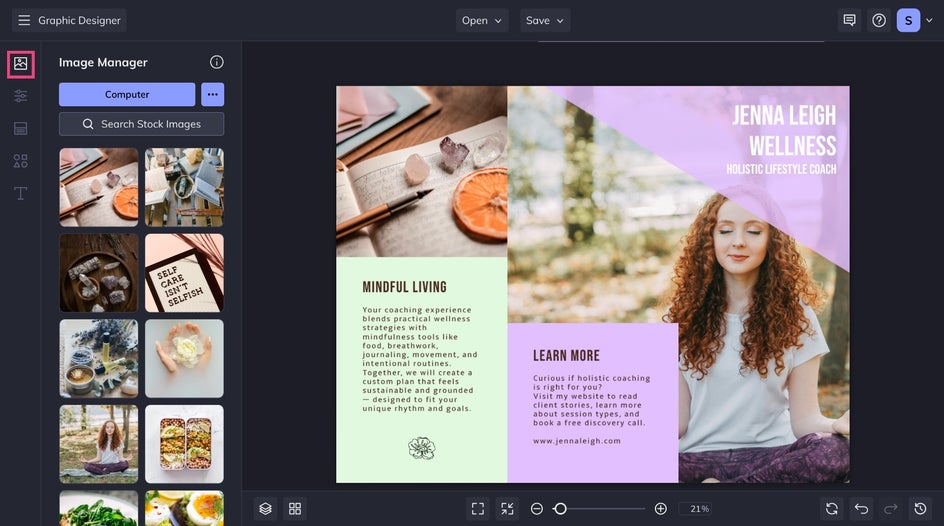Screen dimensions: 944x526
Task: Open the Text tool sidebar icon
Action: click(x=20, y=193)
